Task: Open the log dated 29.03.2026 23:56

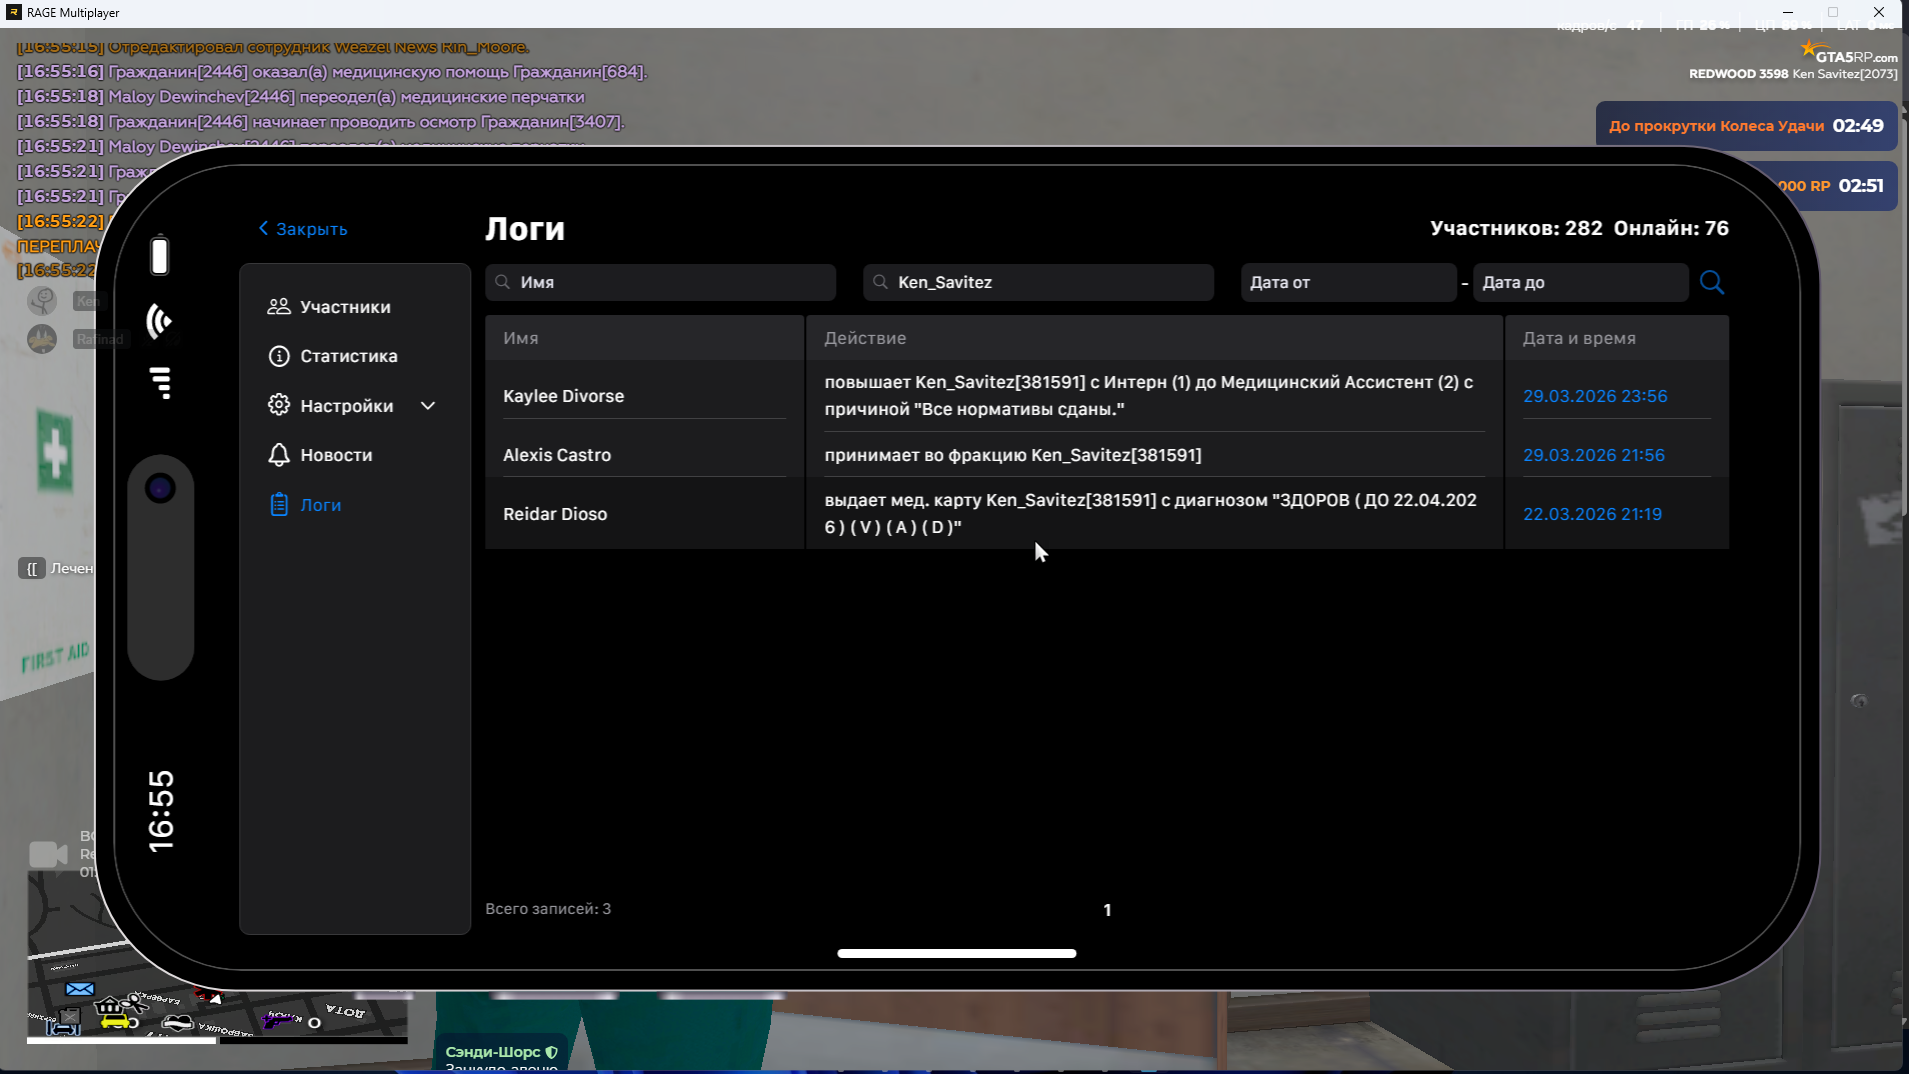Action: pos(1595,396)
